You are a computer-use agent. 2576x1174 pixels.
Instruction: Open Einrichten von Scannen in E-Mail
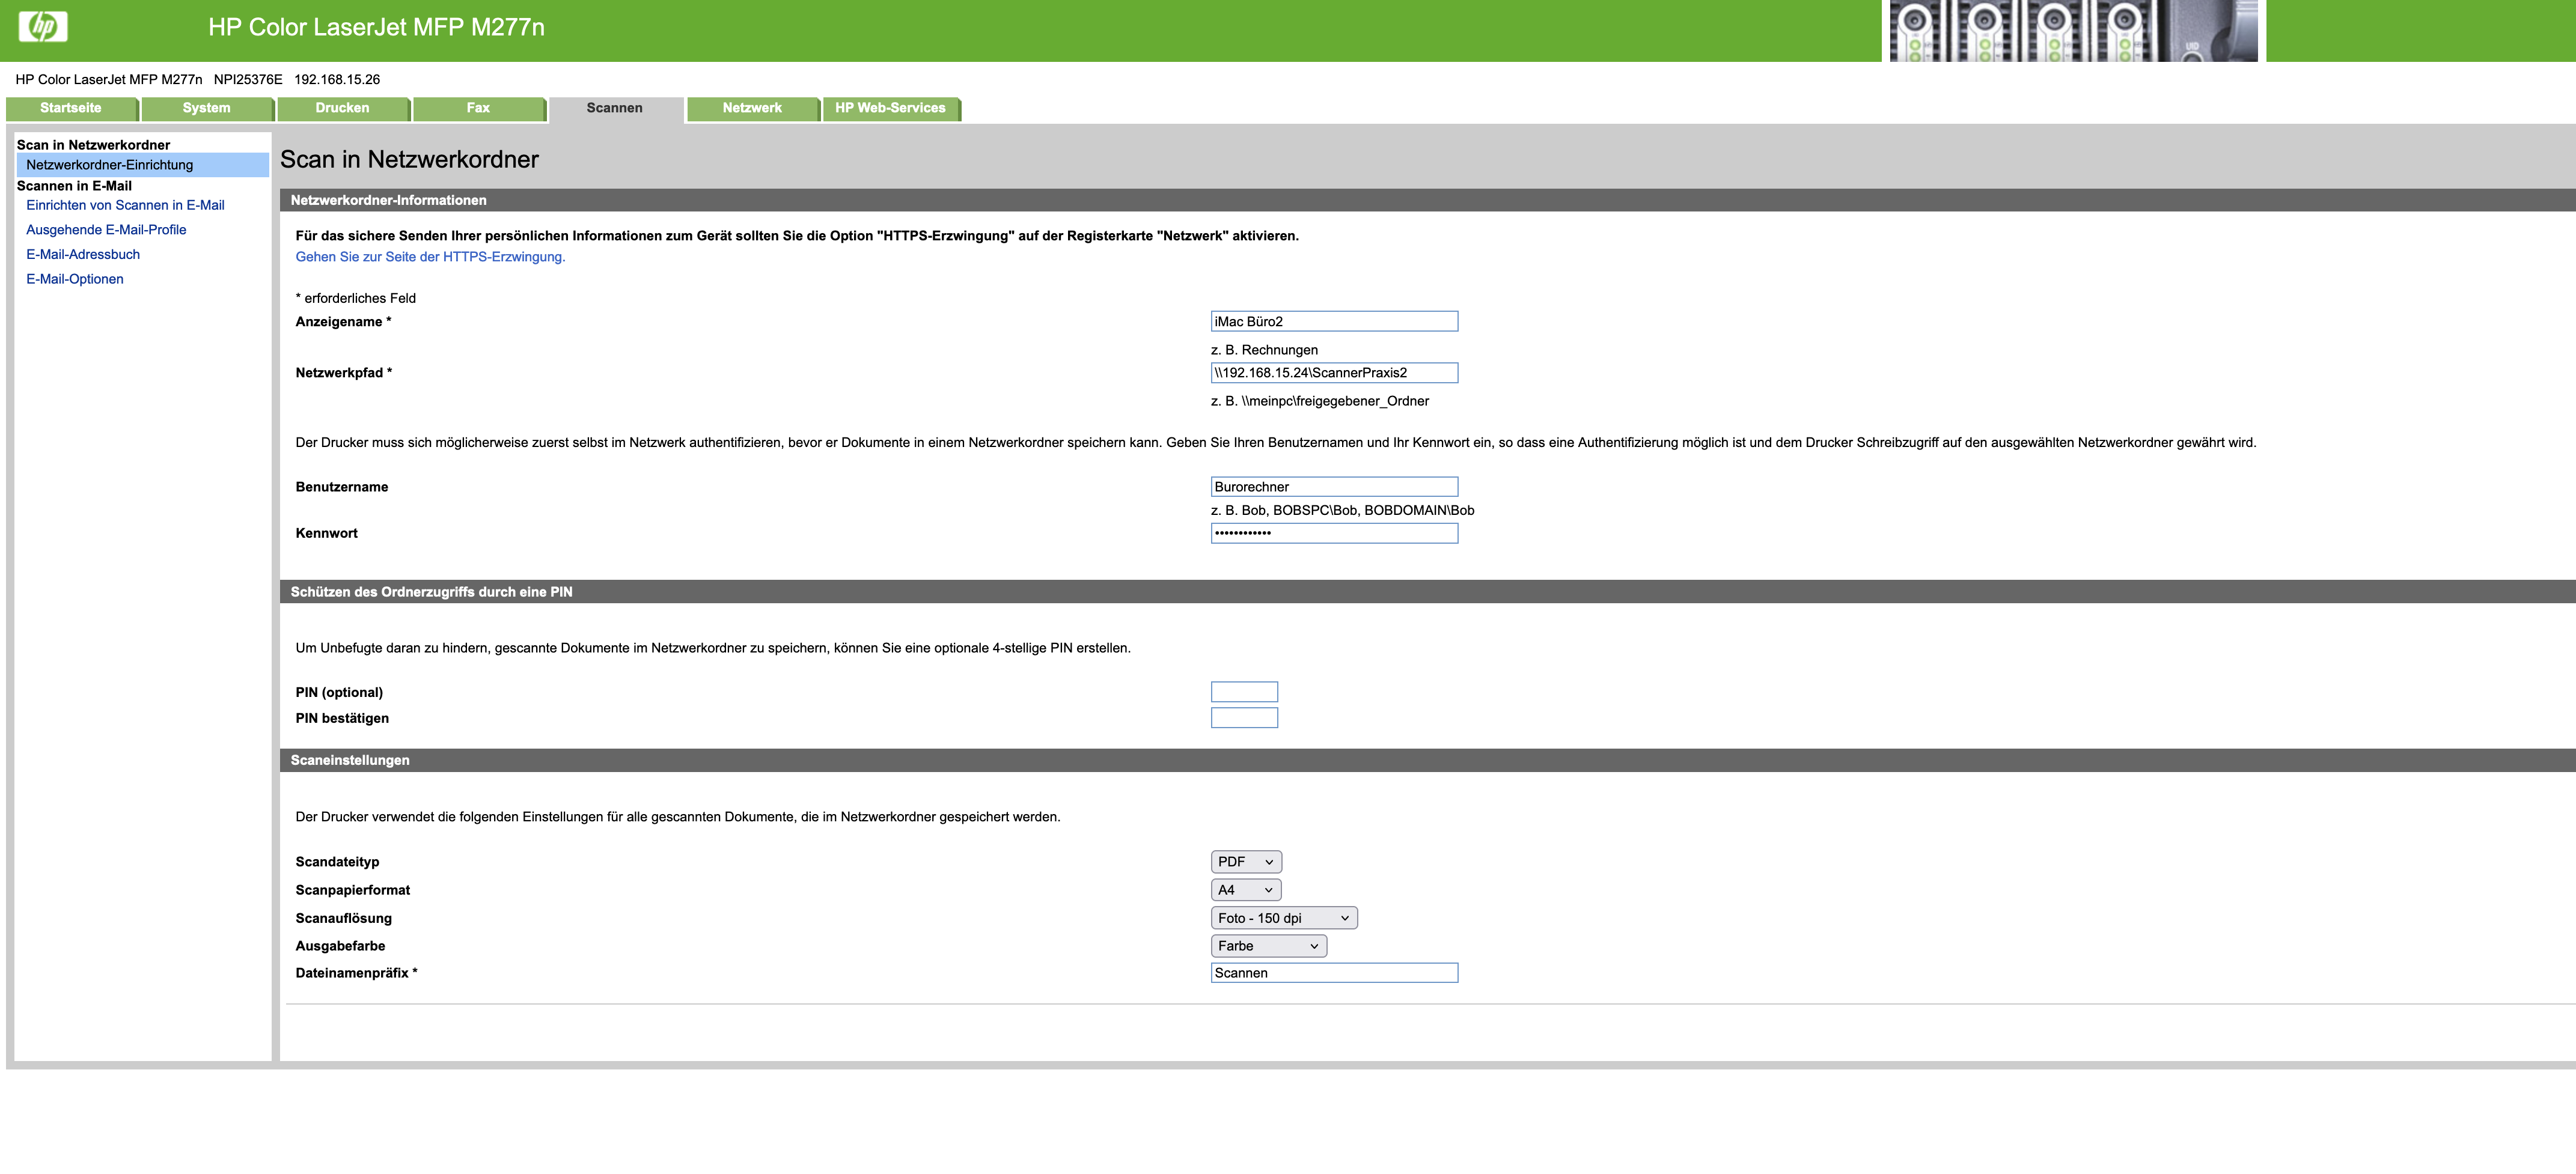coord(125,205)
